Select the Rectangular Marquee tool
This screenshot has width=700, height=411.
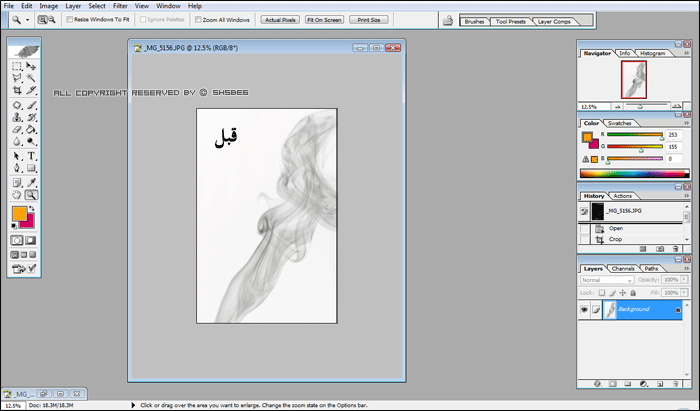(x=17, y=66)
